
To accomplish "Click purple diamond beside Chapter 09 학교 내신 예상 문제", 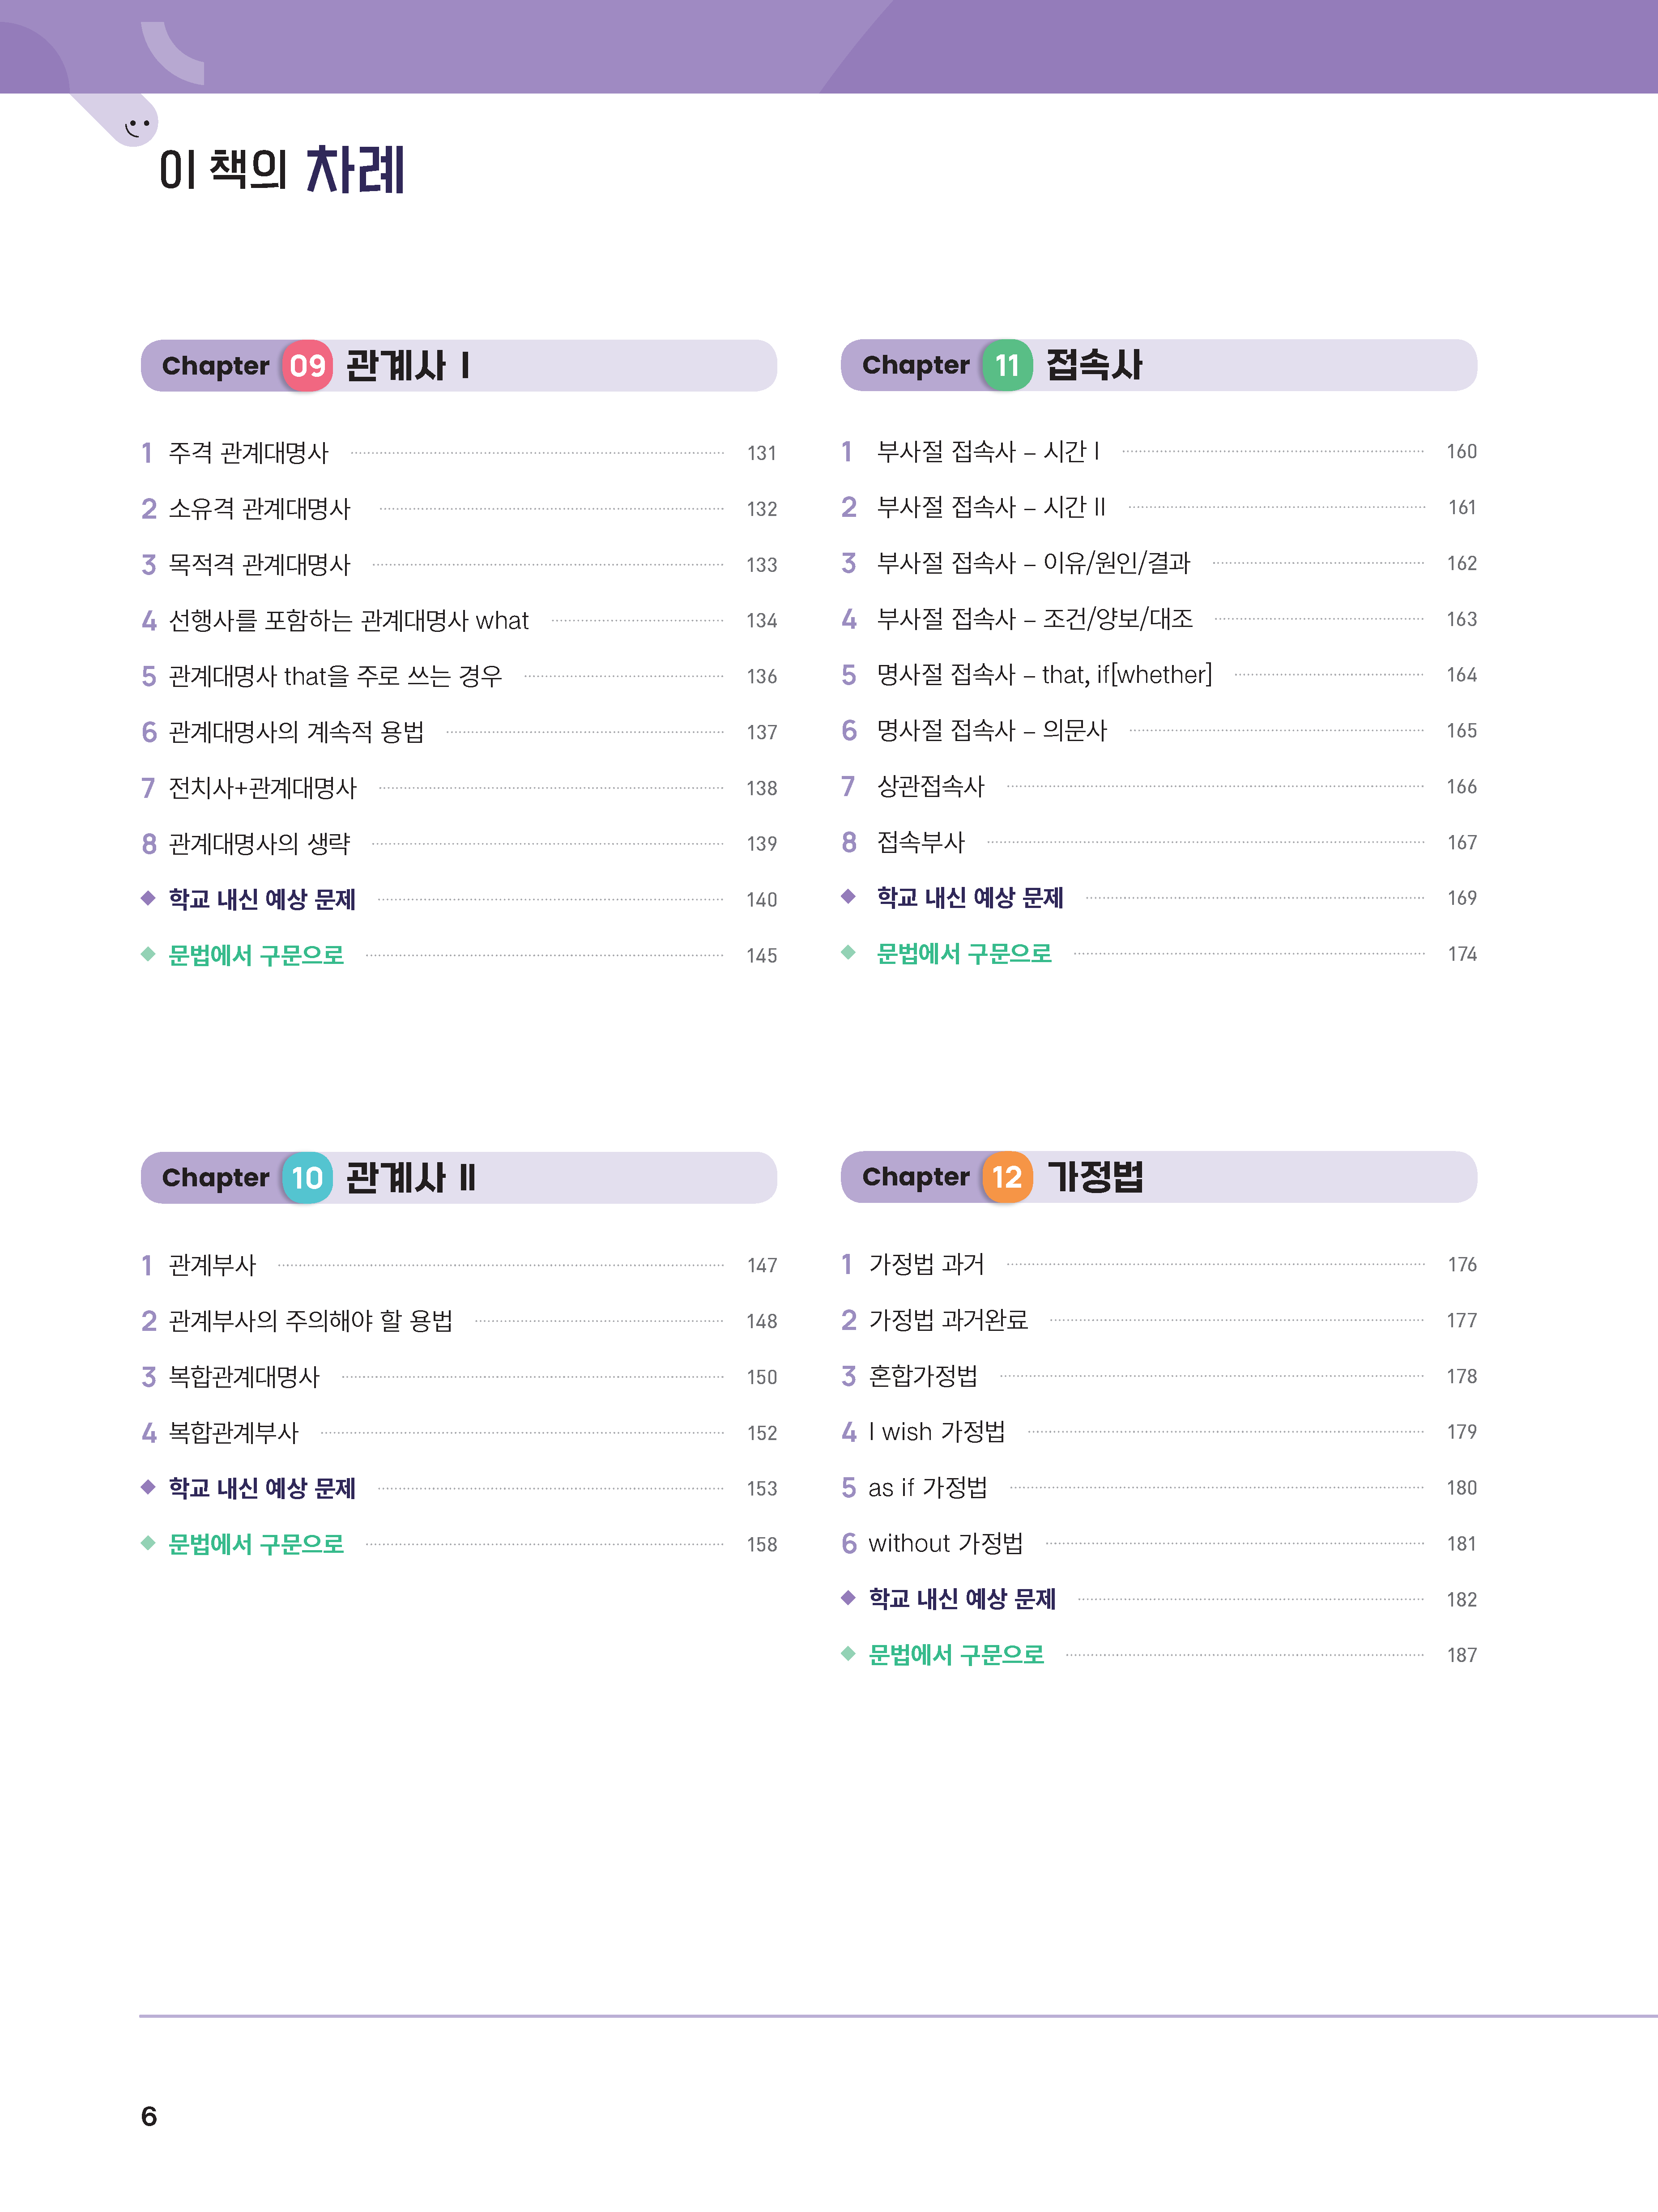I will coord(148,898).
